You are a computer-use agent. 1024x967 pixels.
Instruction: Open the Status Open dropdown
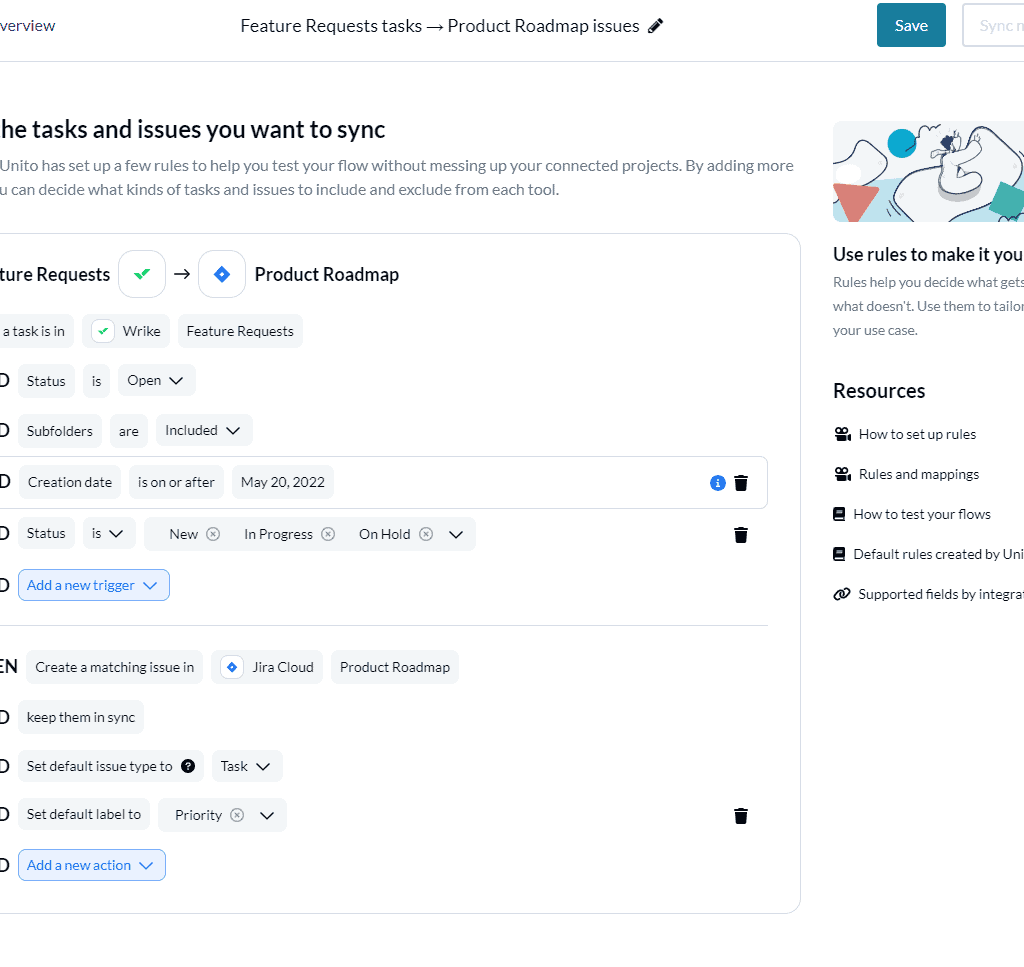pos(157,381)
